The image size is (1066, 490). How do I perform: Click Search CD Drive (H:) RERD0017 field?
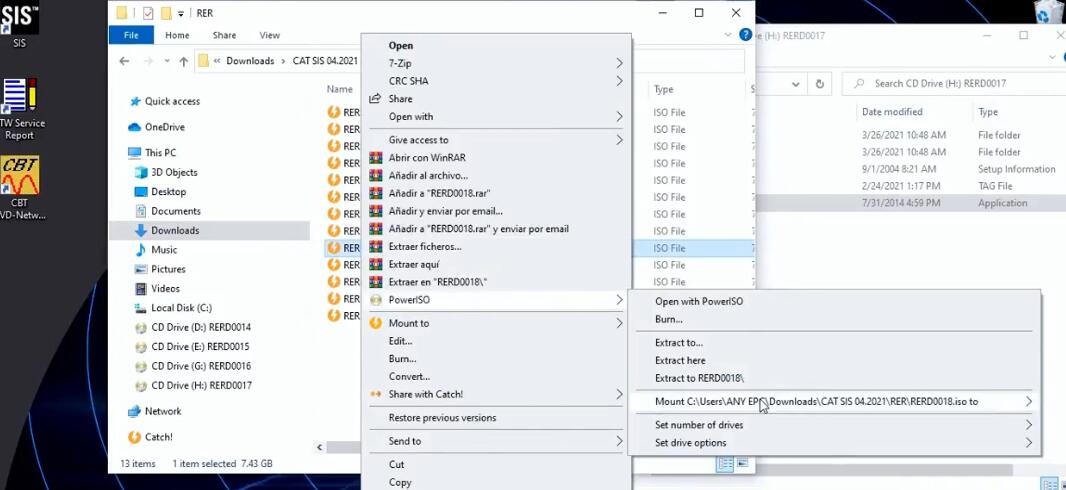click(953, 84)
